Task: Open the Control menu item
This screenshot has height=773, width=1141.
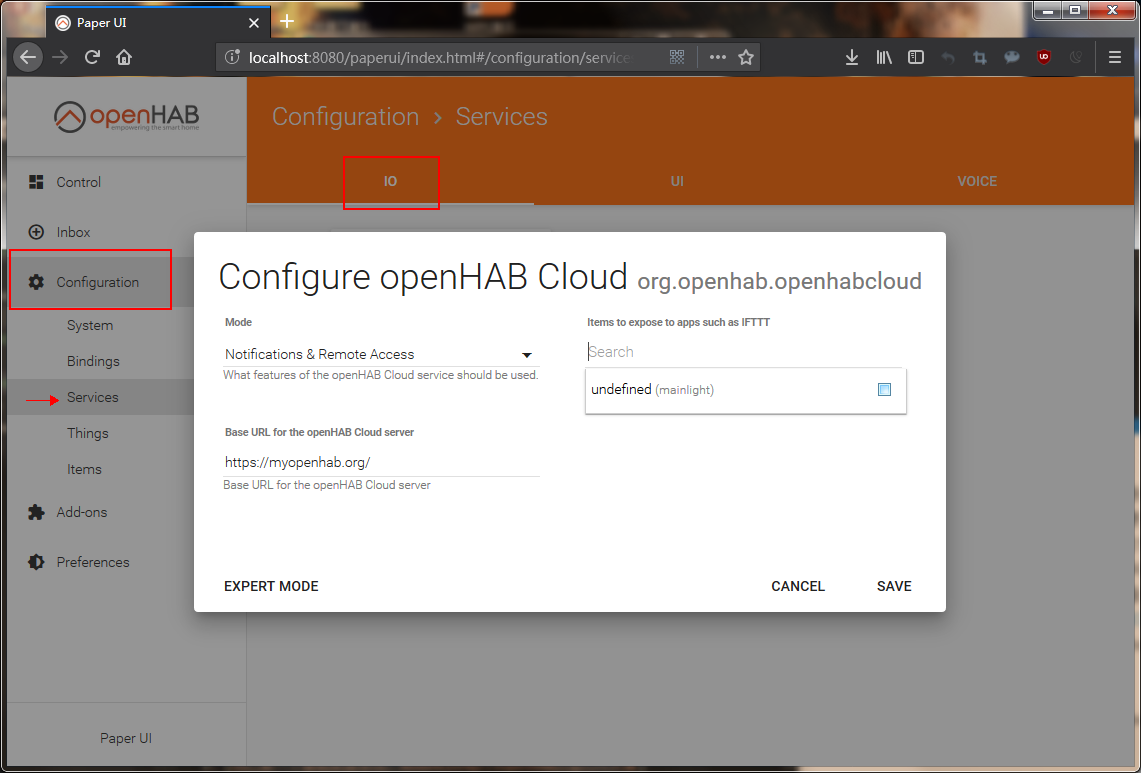Action: point(127,182)
